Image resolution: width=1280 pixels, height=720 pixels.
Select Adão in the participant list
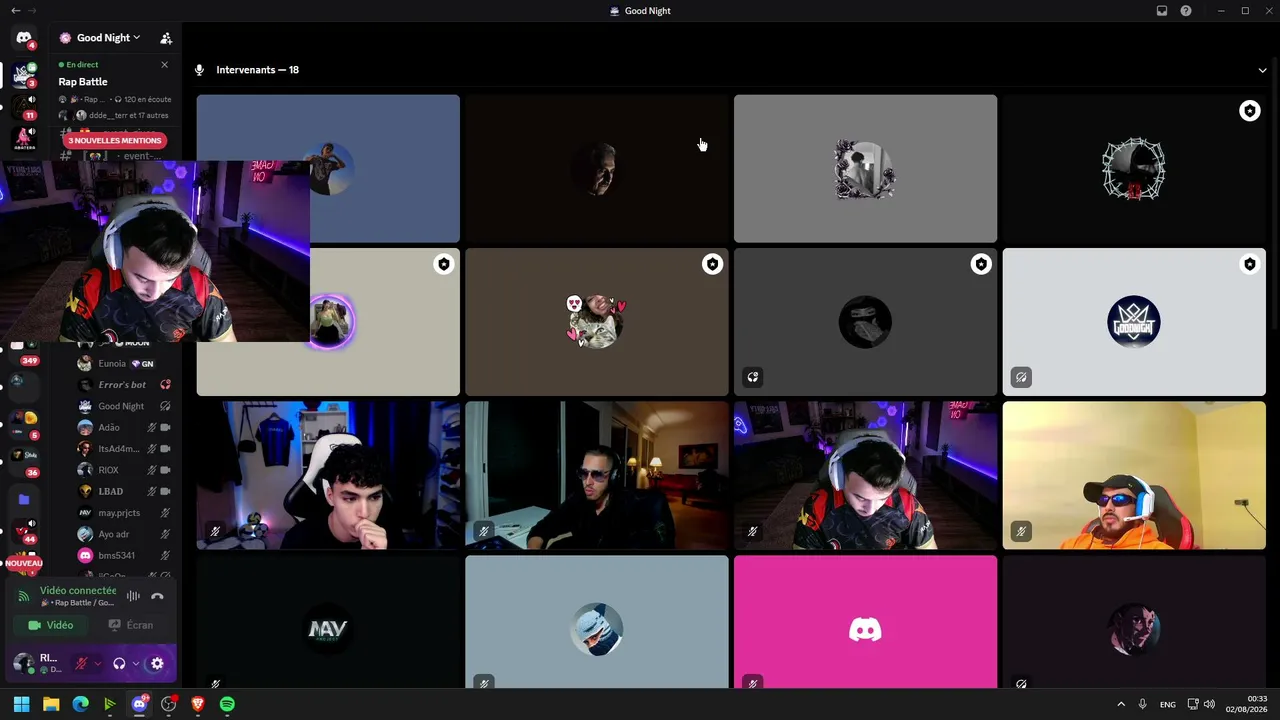point(124,428)
